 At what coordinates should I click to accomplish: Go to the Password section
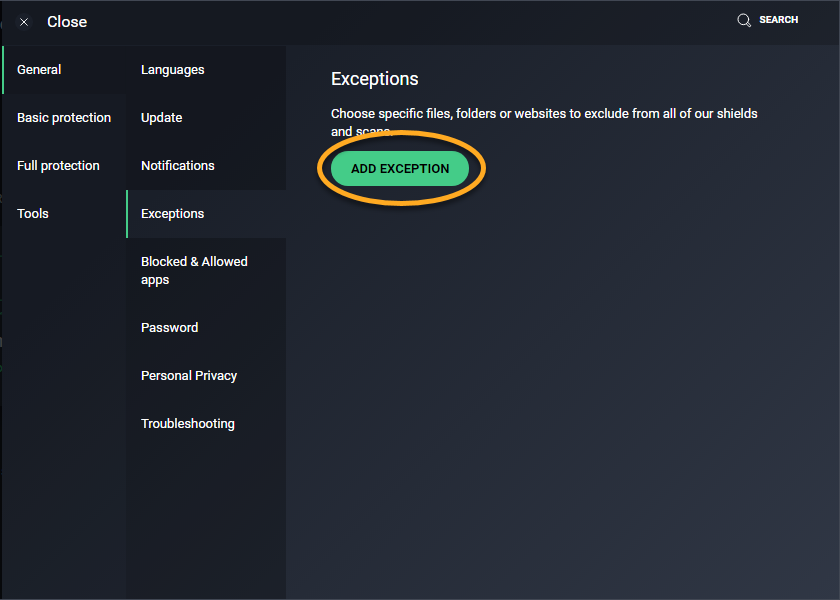point(169,328)
